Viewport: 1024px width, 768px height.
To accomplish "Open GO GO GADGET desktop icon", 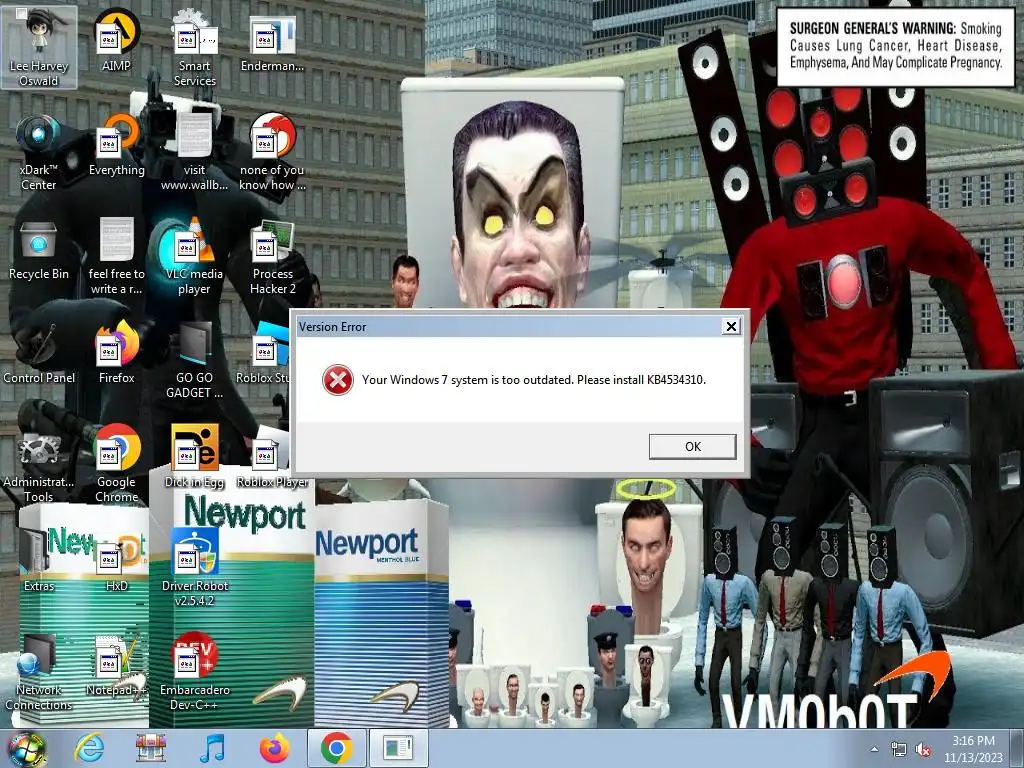I will point(194,360).
